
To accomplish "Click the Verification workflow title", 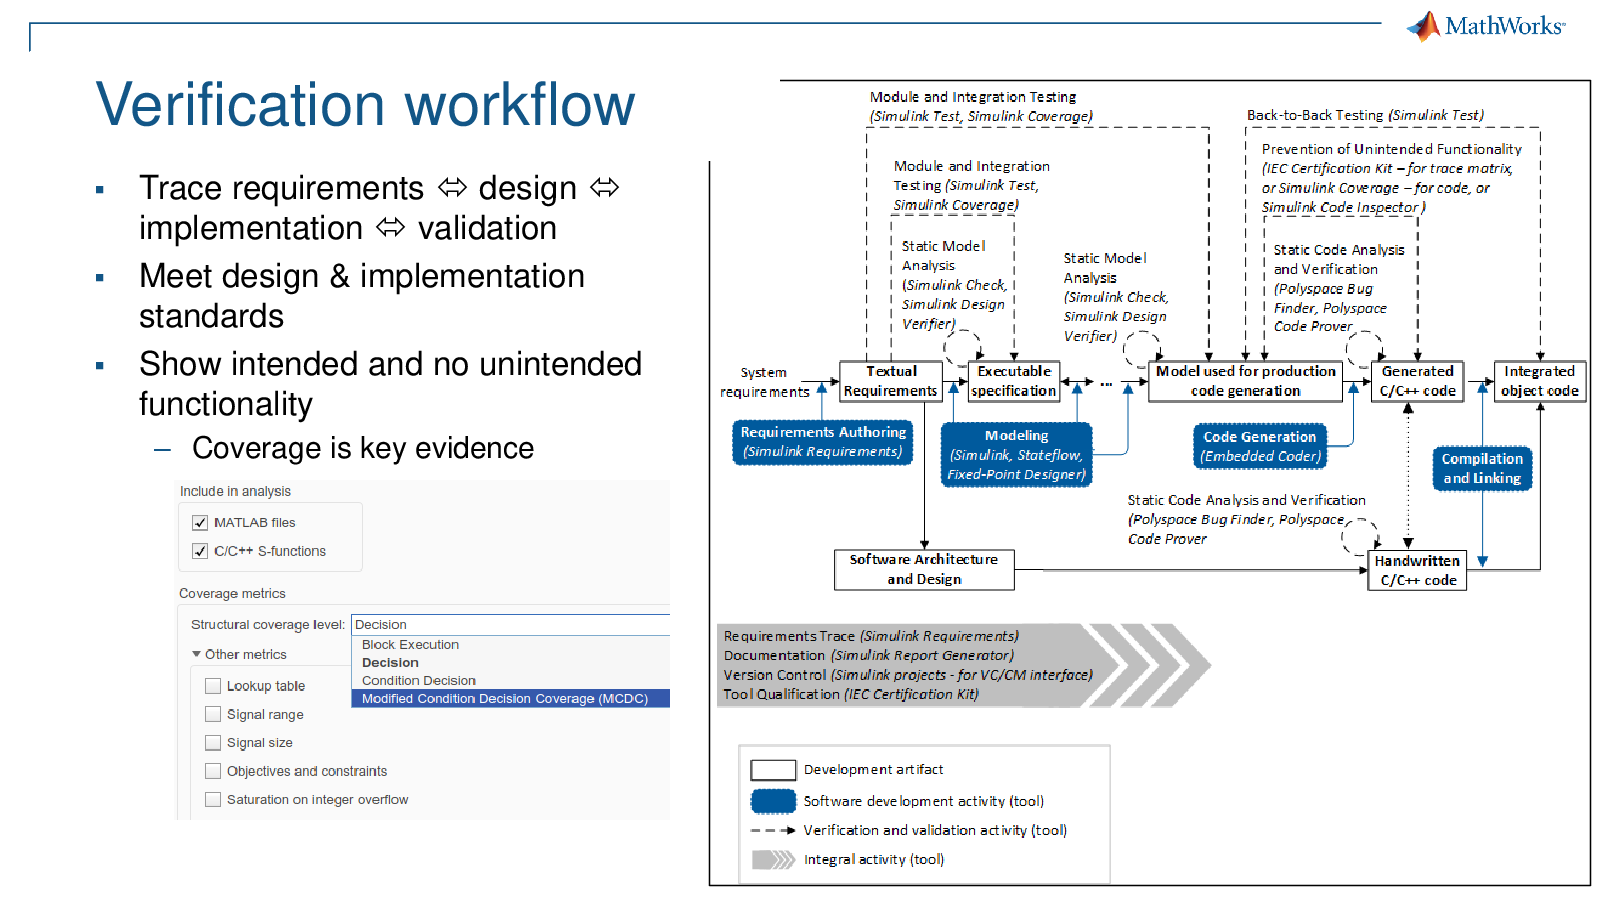I will (x=365, y=105).
